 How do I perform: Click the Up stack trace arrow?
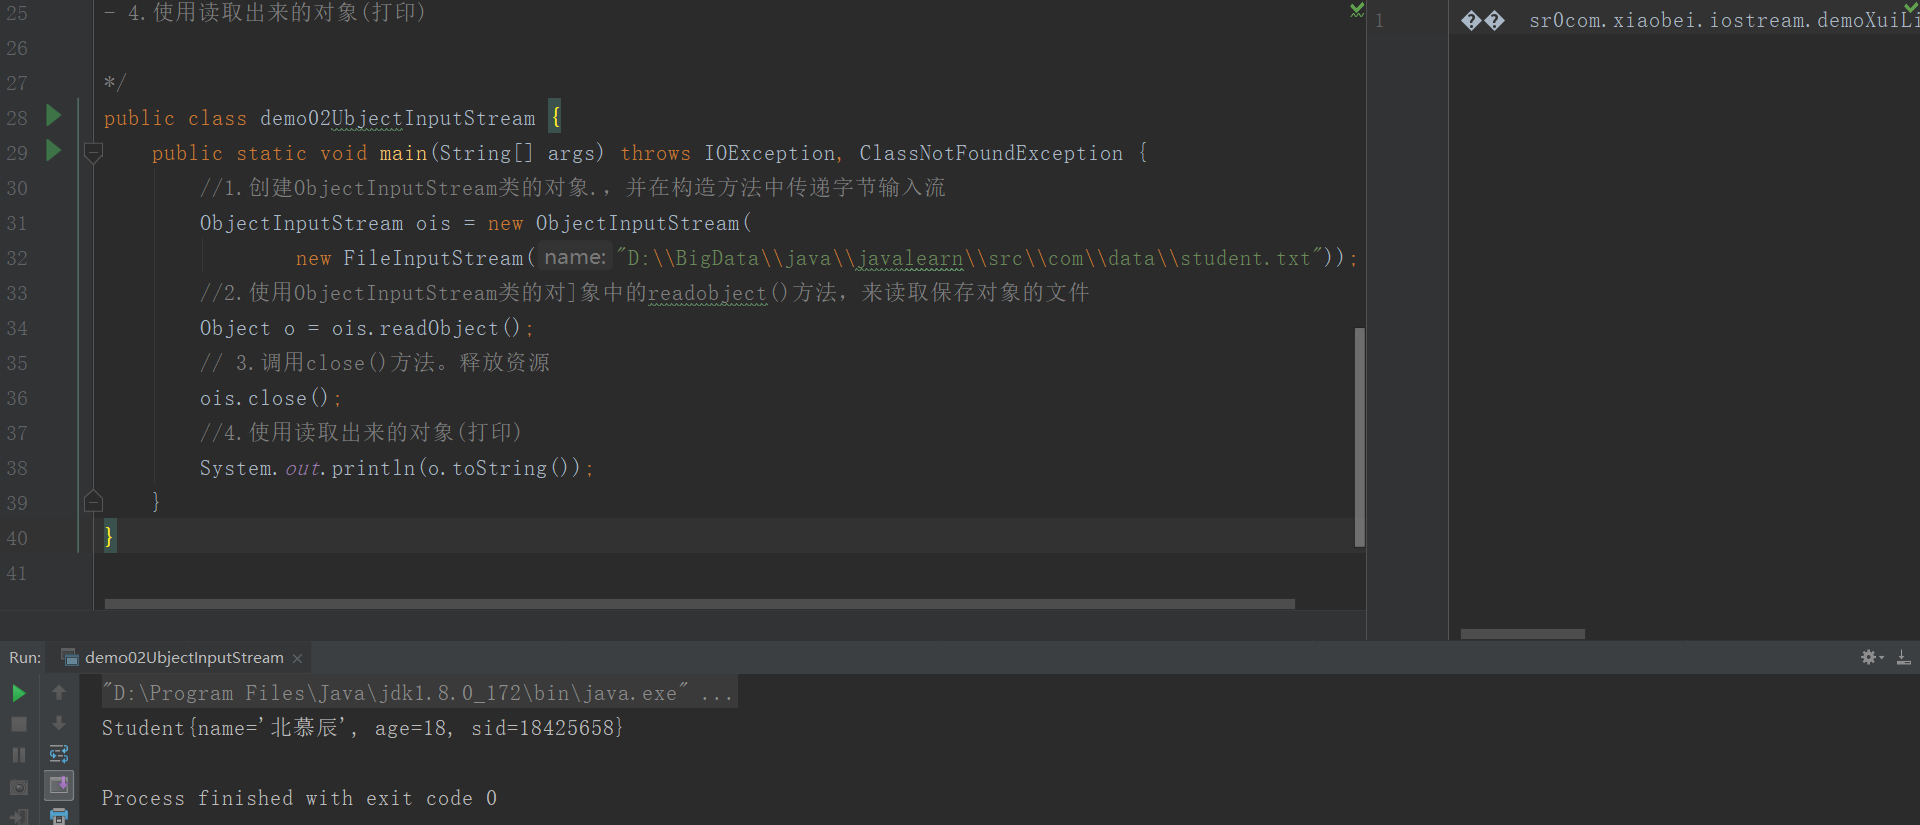pos(59,692)
